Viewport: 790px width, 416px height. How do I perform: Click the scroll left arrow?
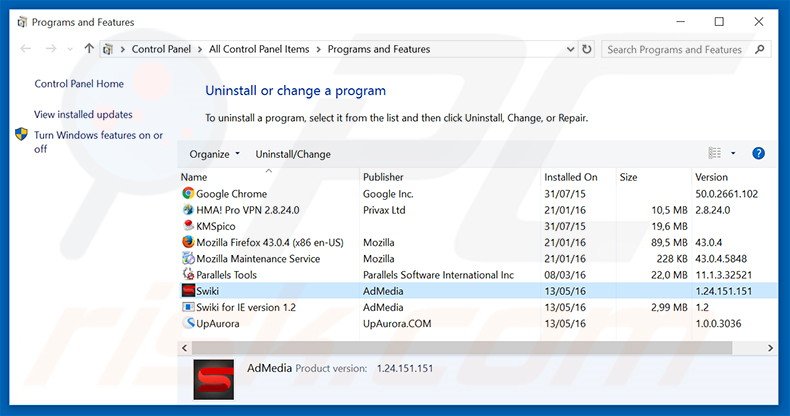[184, 348]
